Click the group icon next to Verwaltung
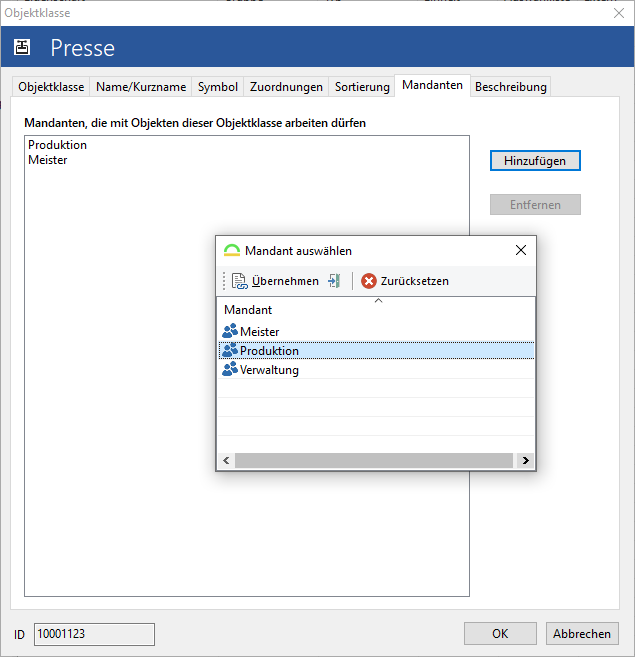This screenshot has height=657, width=635. pyautogui.click(x=230, y=369)
